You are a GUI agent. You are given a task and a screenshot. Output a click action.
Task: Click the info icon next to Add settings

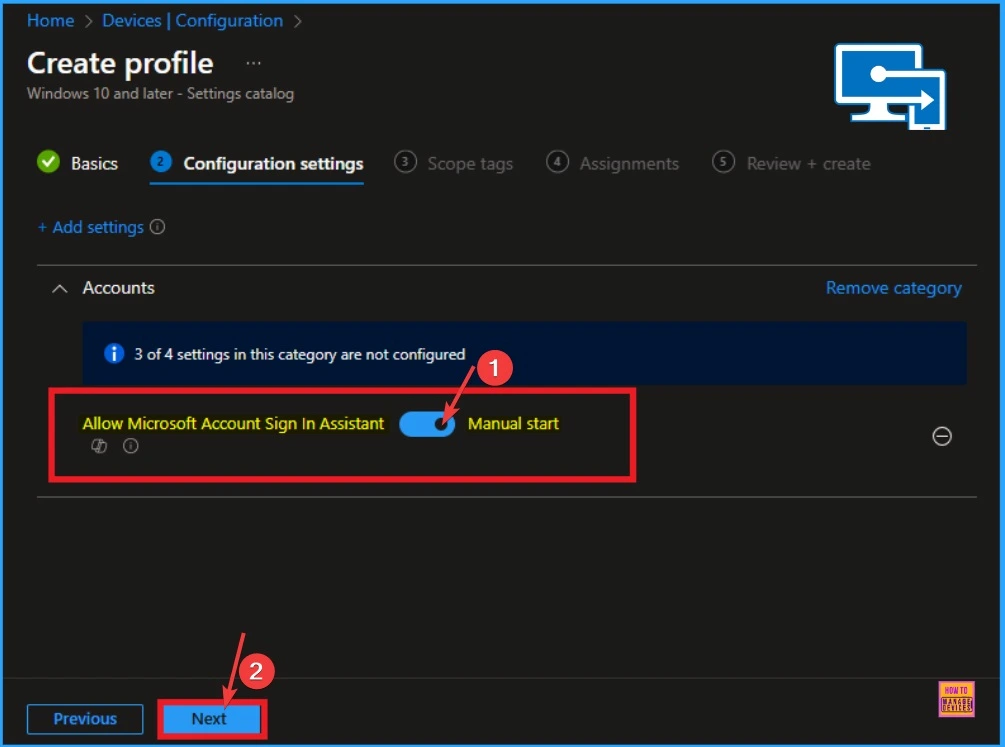click(x=157, y=227)
